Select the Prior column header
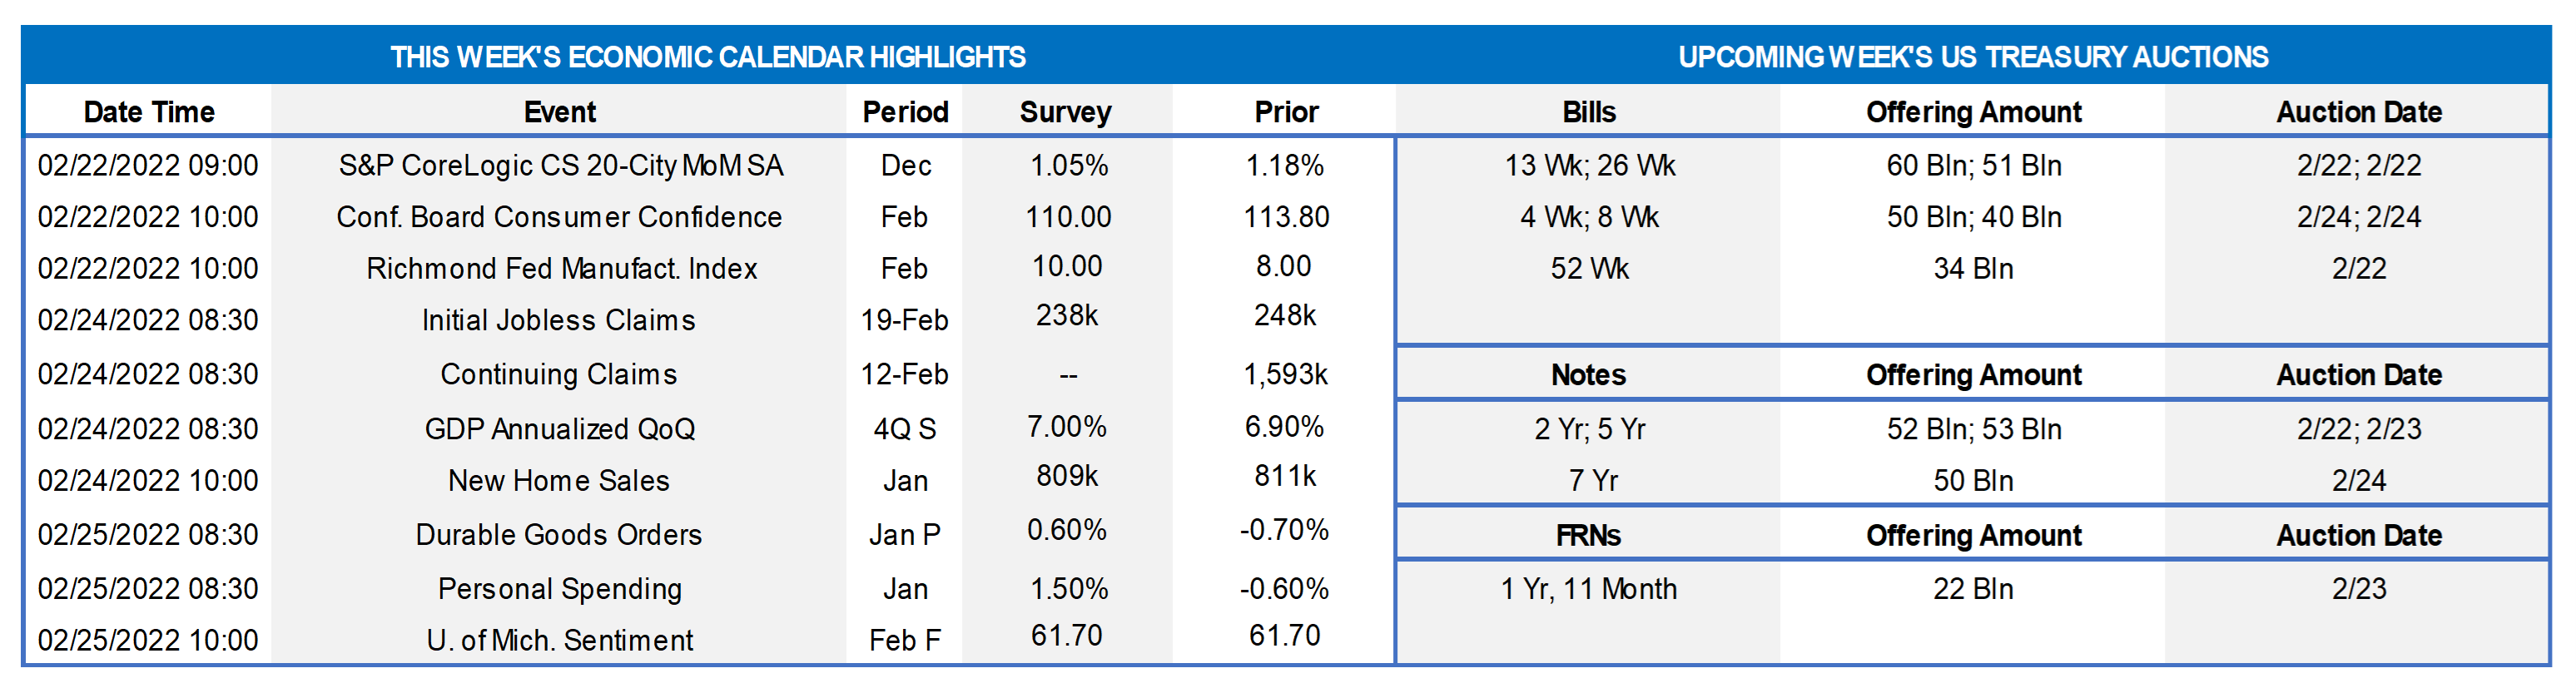This screenshot has height=693, width=2576. tap(1286, 112)
